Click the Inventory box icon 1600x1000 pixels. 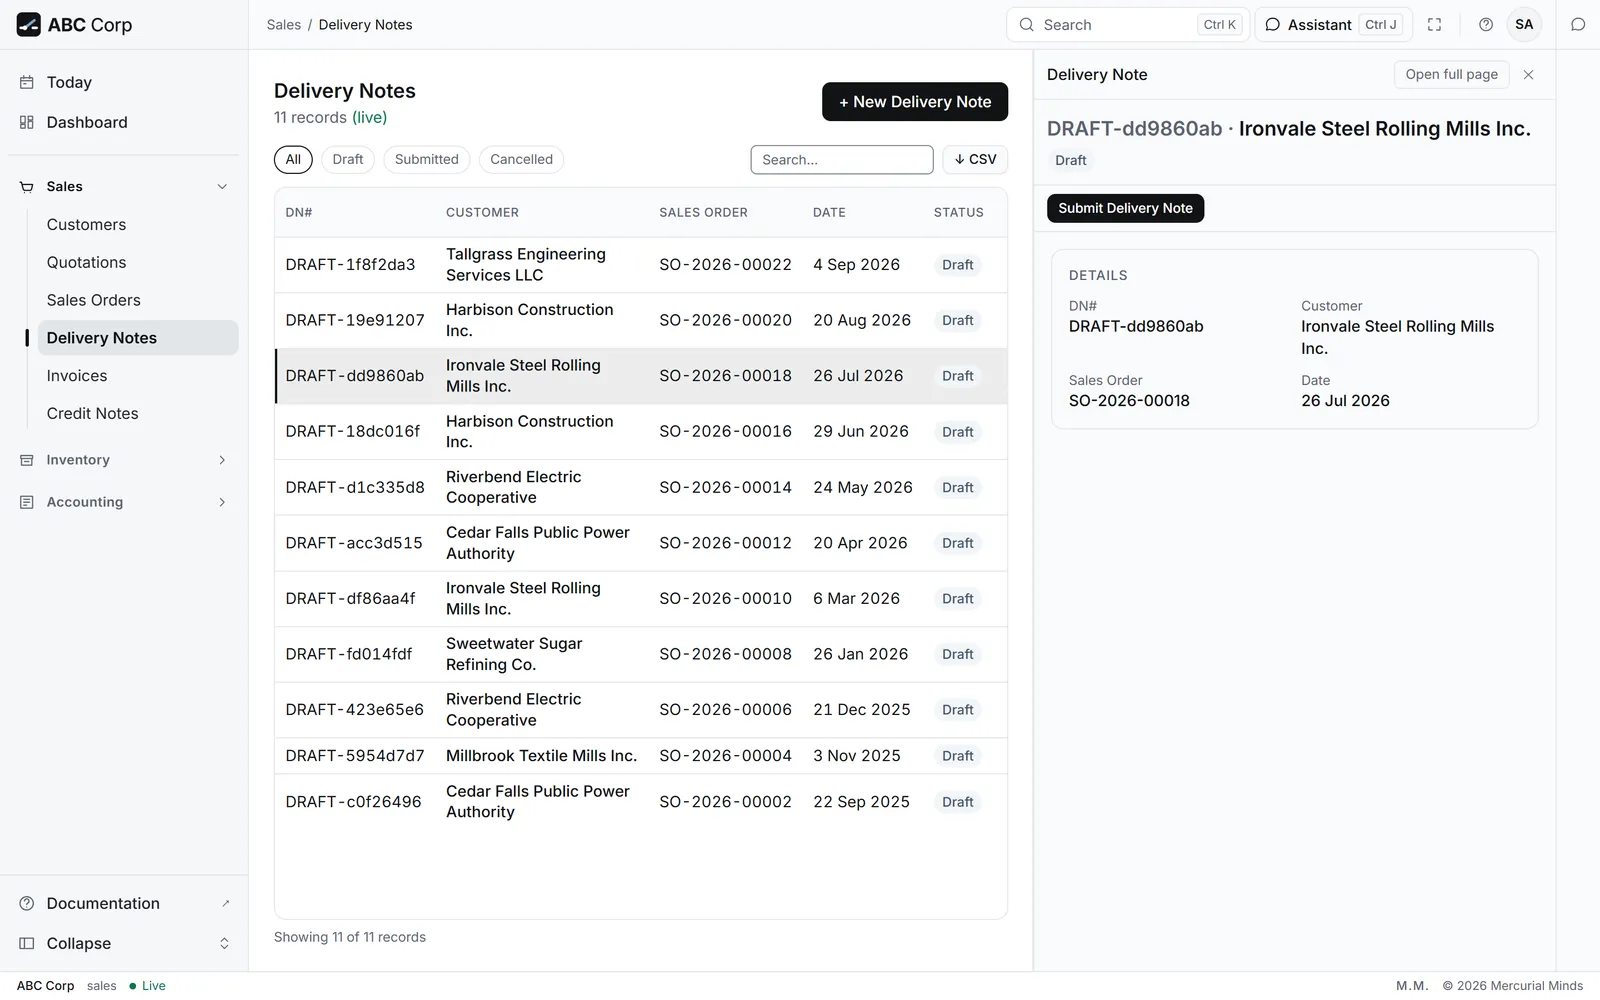point(27,460)
